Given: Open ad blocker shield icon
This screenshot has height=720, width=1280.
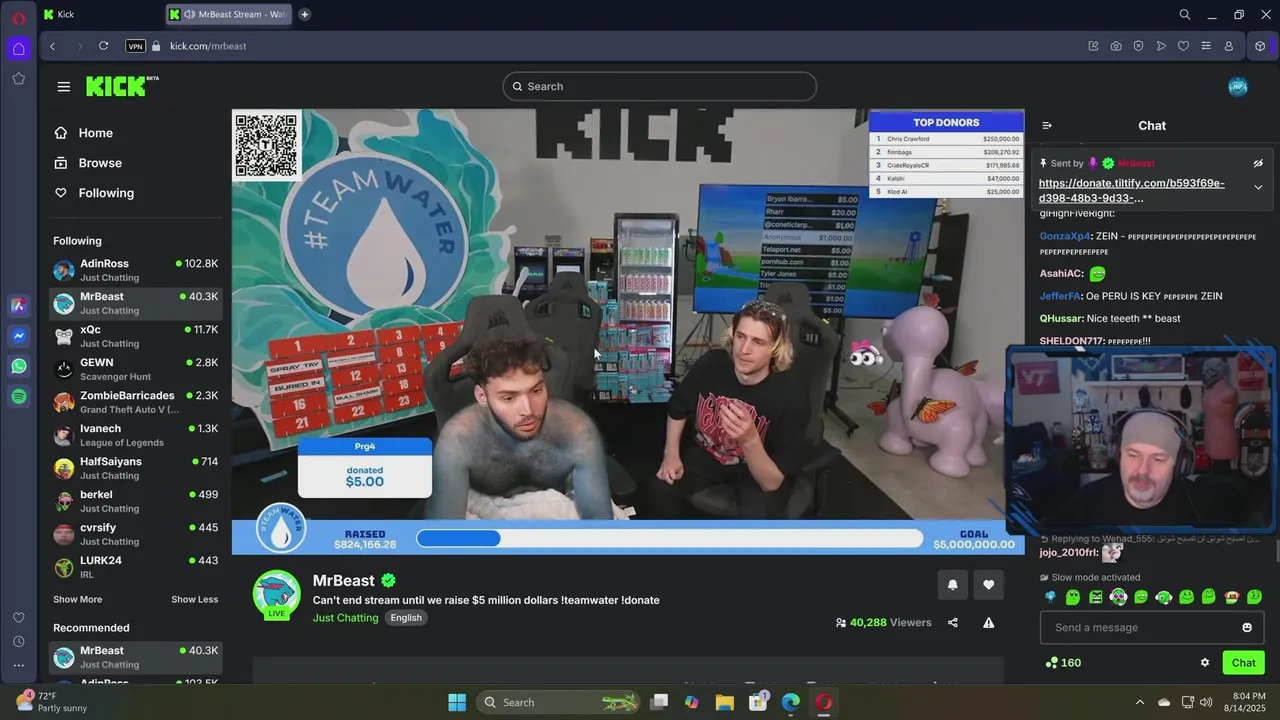Looking at the screenshot, I should pyautogui.click(x=1138, y=46).
